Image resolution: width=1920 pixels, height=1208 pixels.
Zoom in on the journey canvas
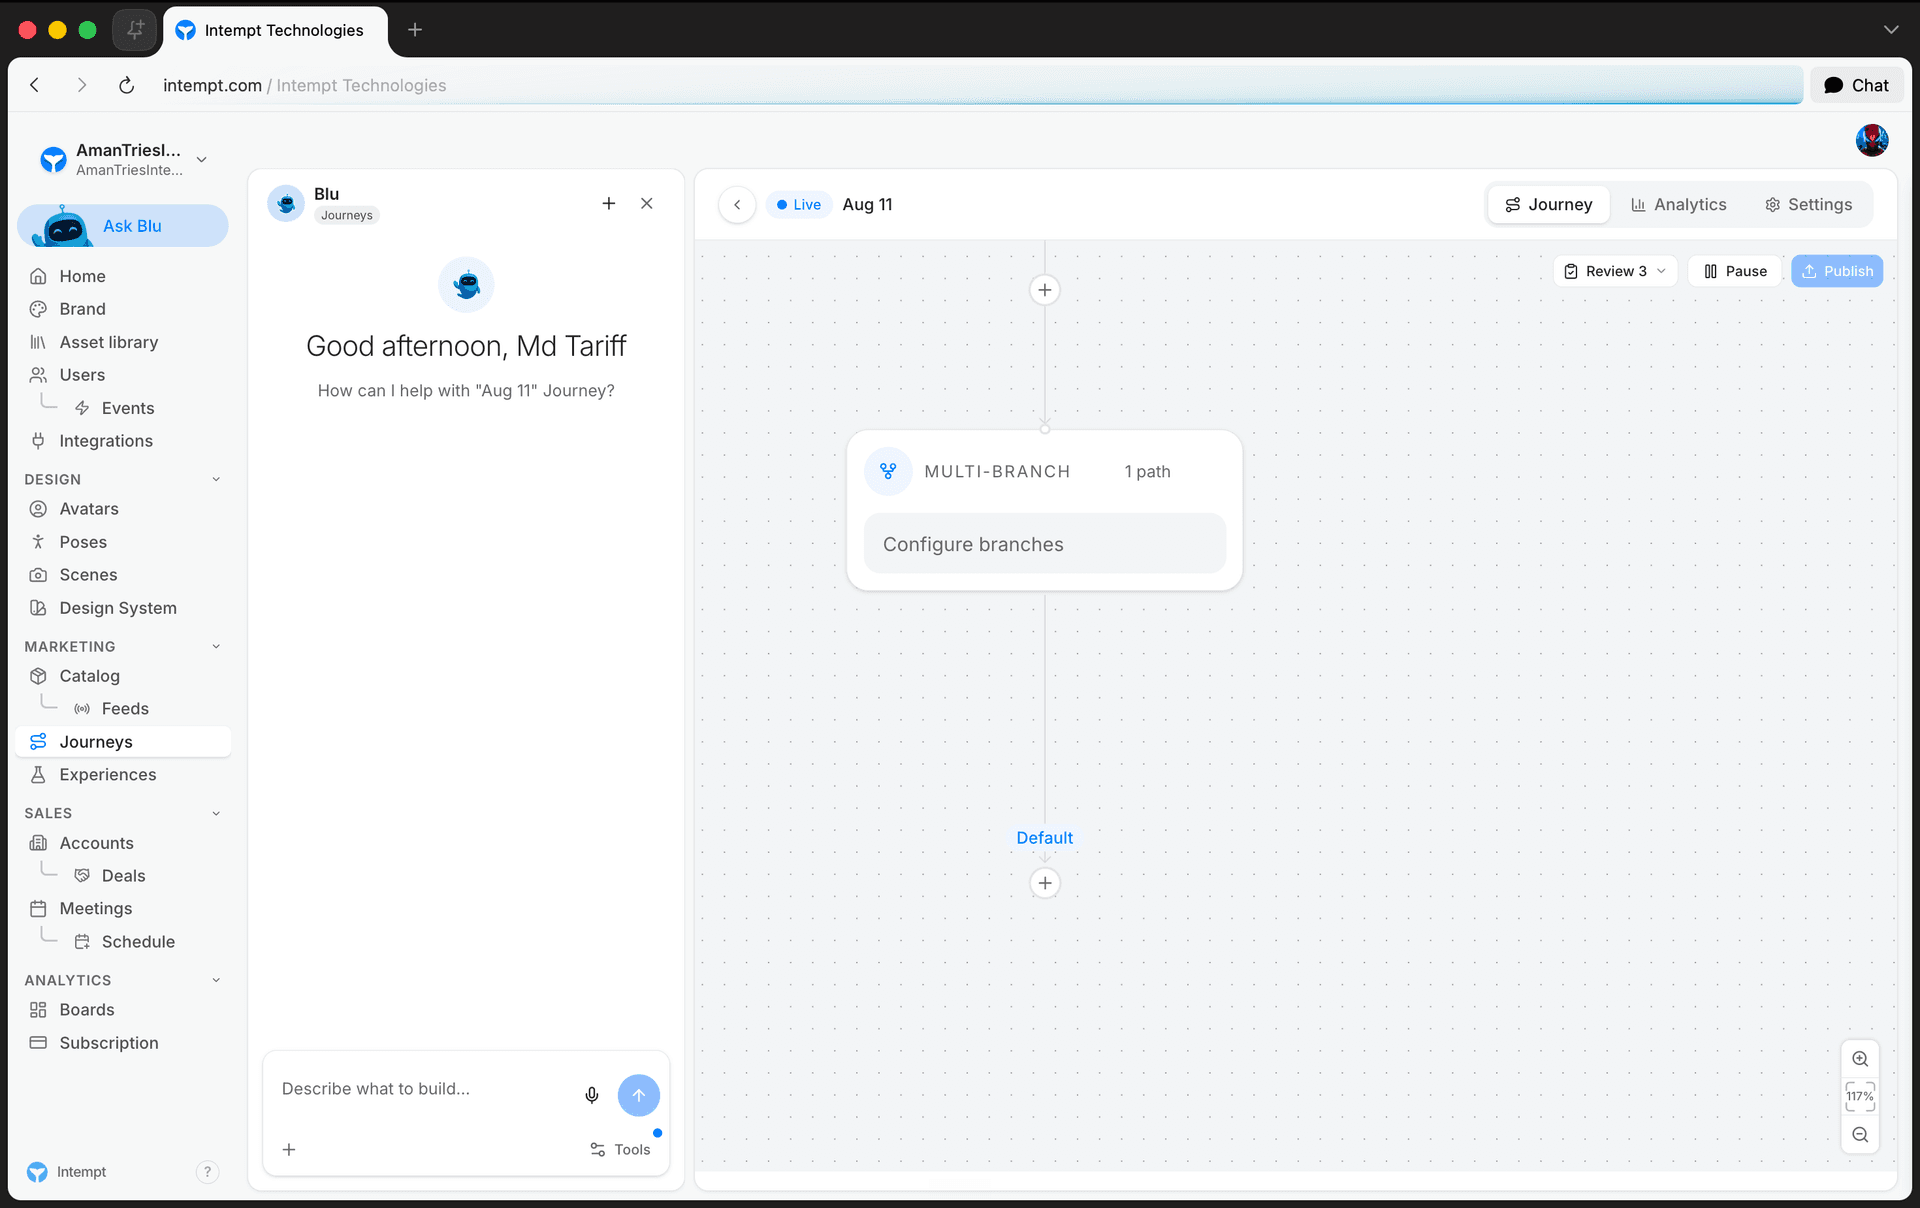(x=1860, y=1059)
